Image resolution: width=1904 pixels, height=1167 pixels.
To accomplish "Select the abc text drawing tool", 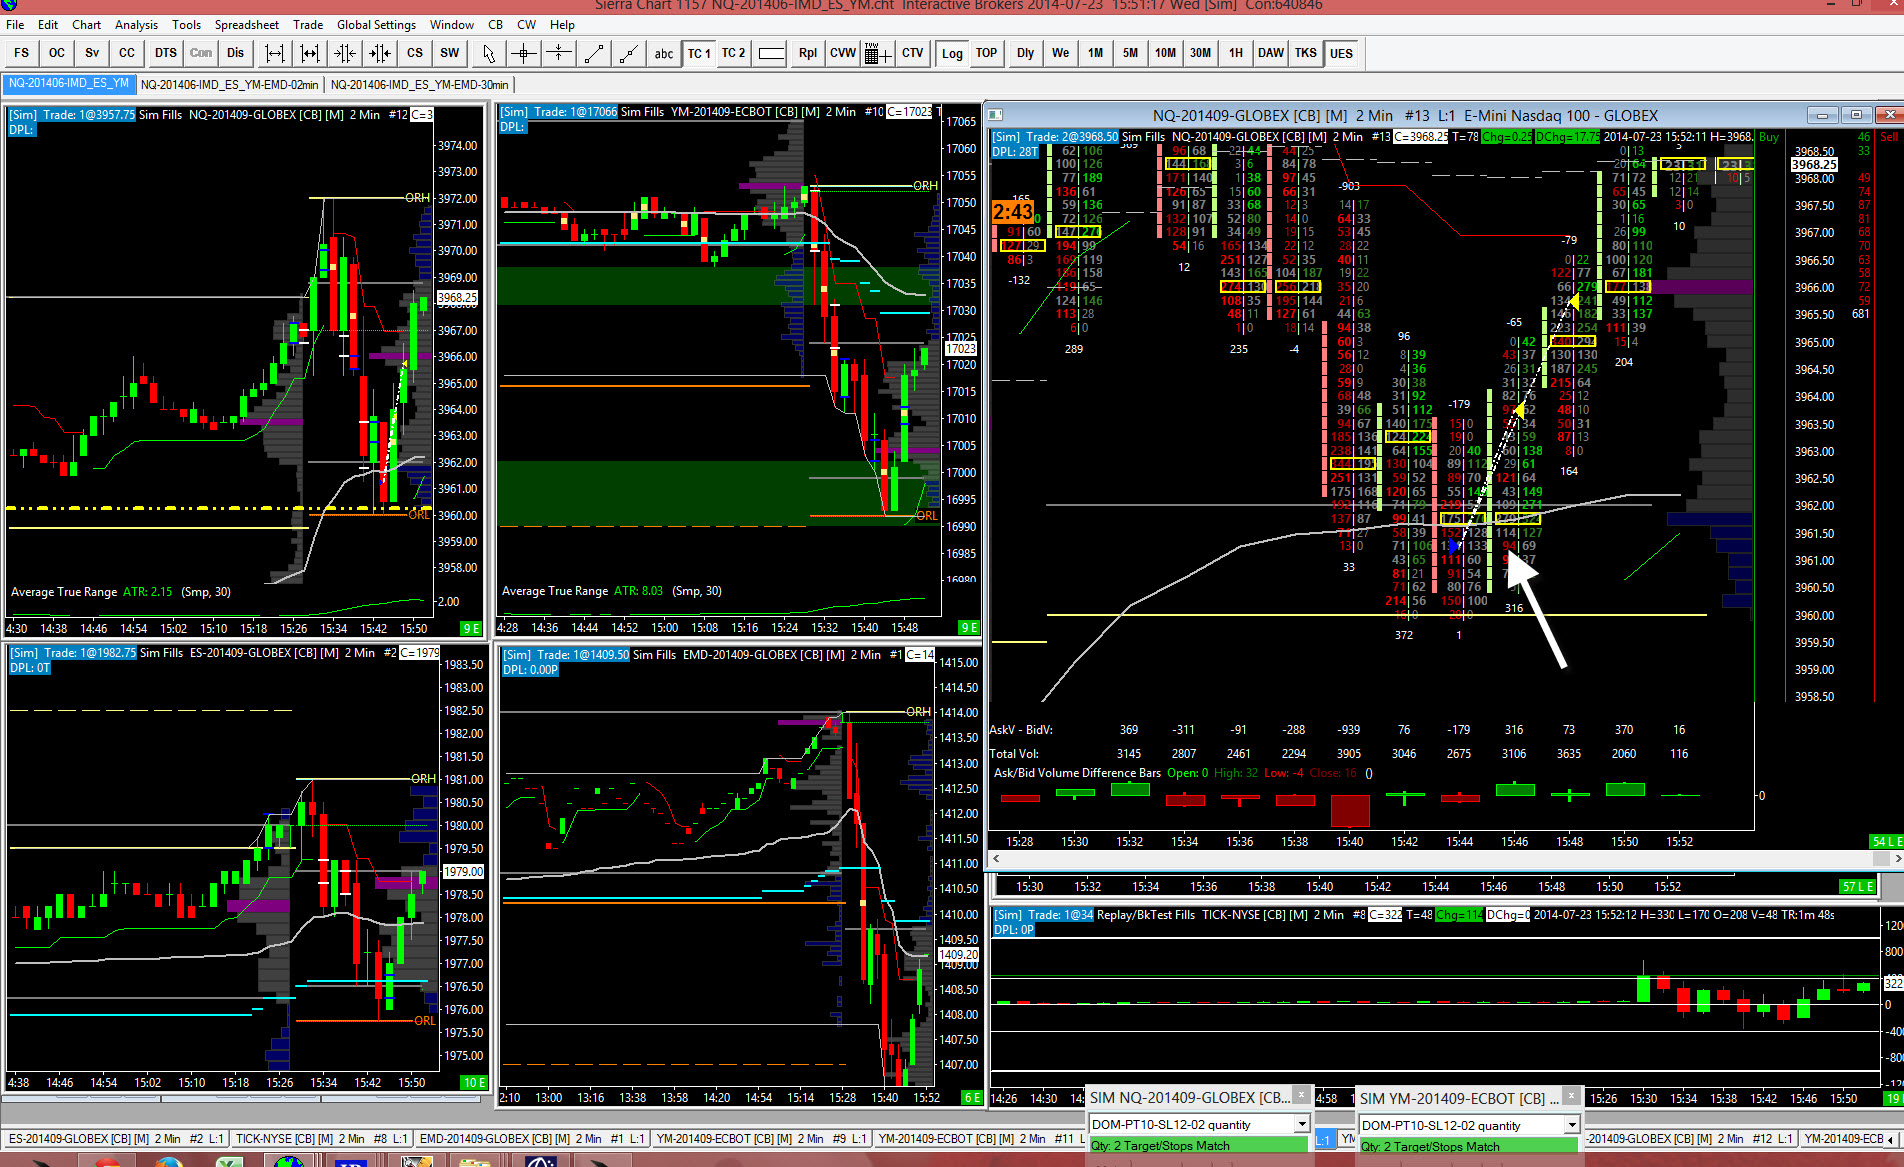I will click(664, 53).
